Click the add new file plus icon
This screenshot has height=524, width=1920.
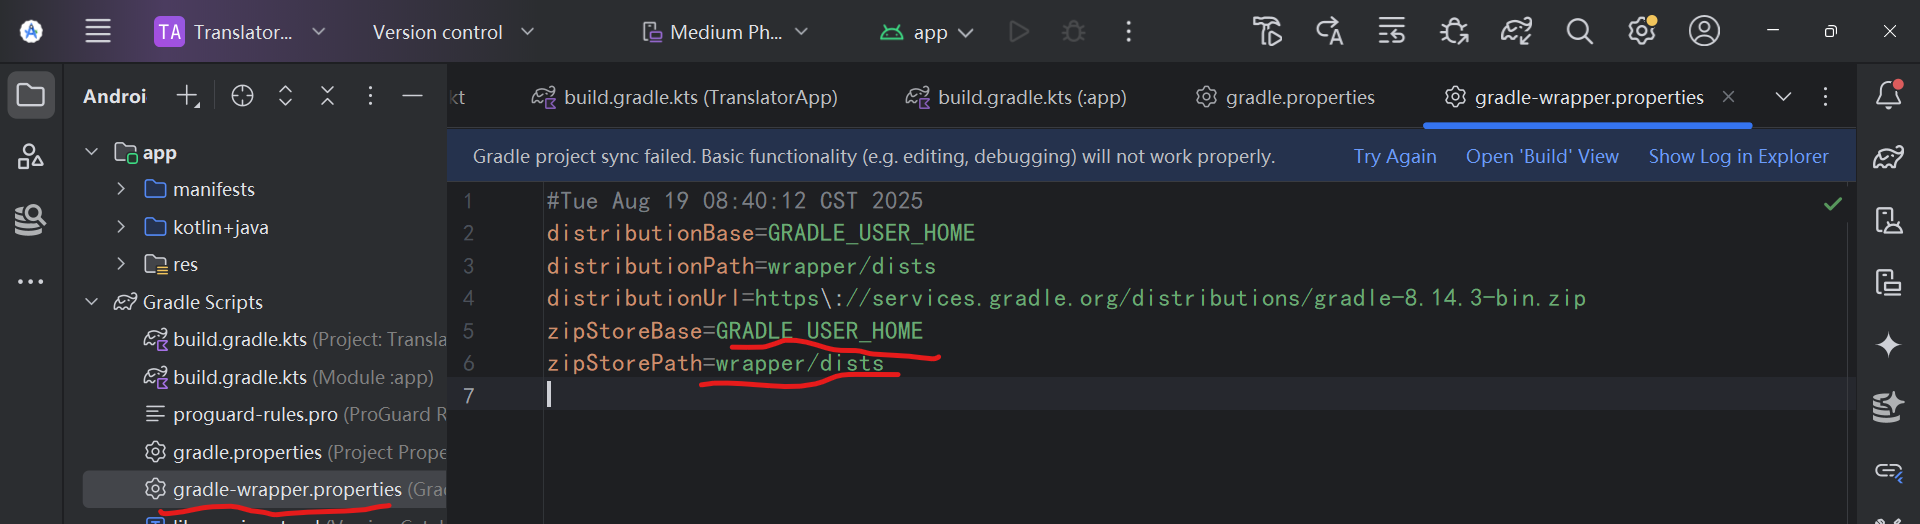point(188,96)
